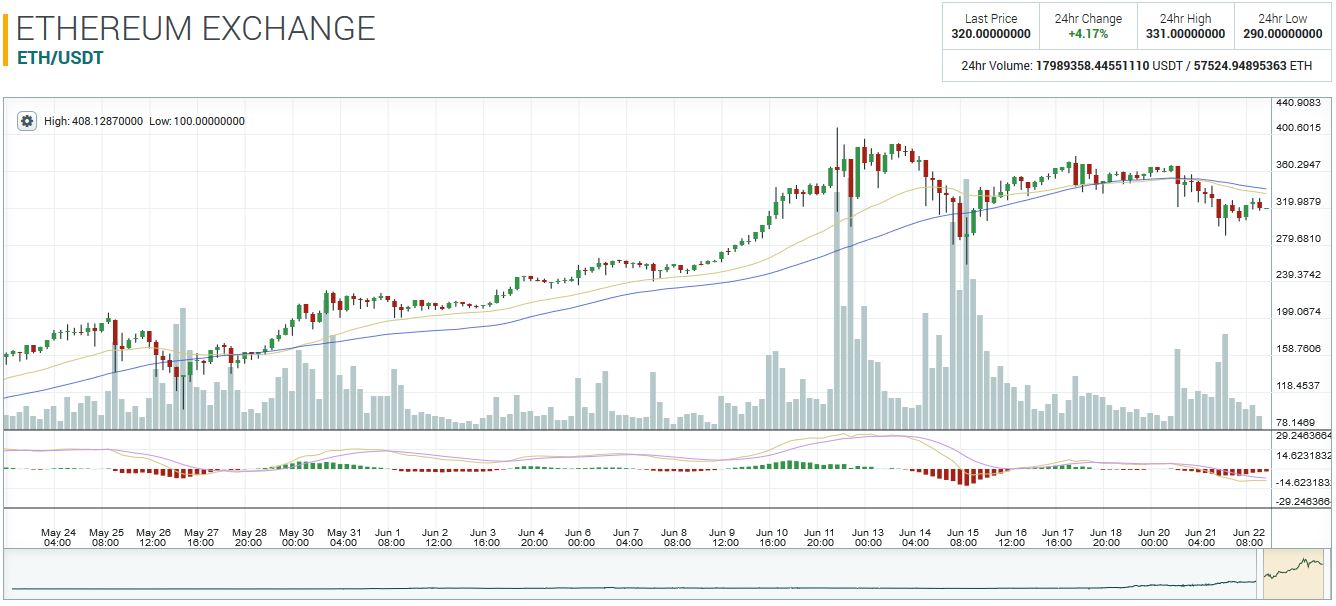Click the Jun 20 00:00 time label
Viewport: 1336px width, 606px height.
(x=1154, y=537)
